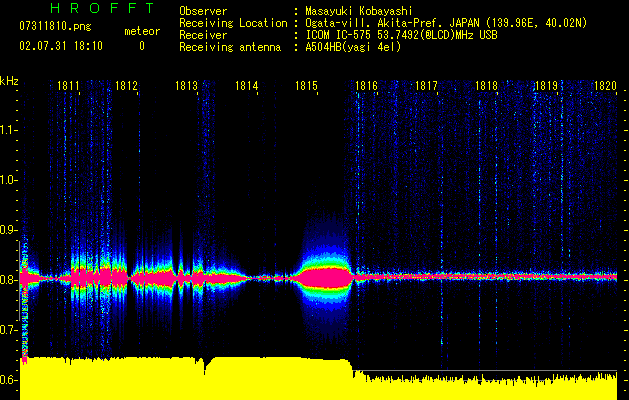Click the Receiving antenna label
This screenshot has height=400, width=629.
230,47
